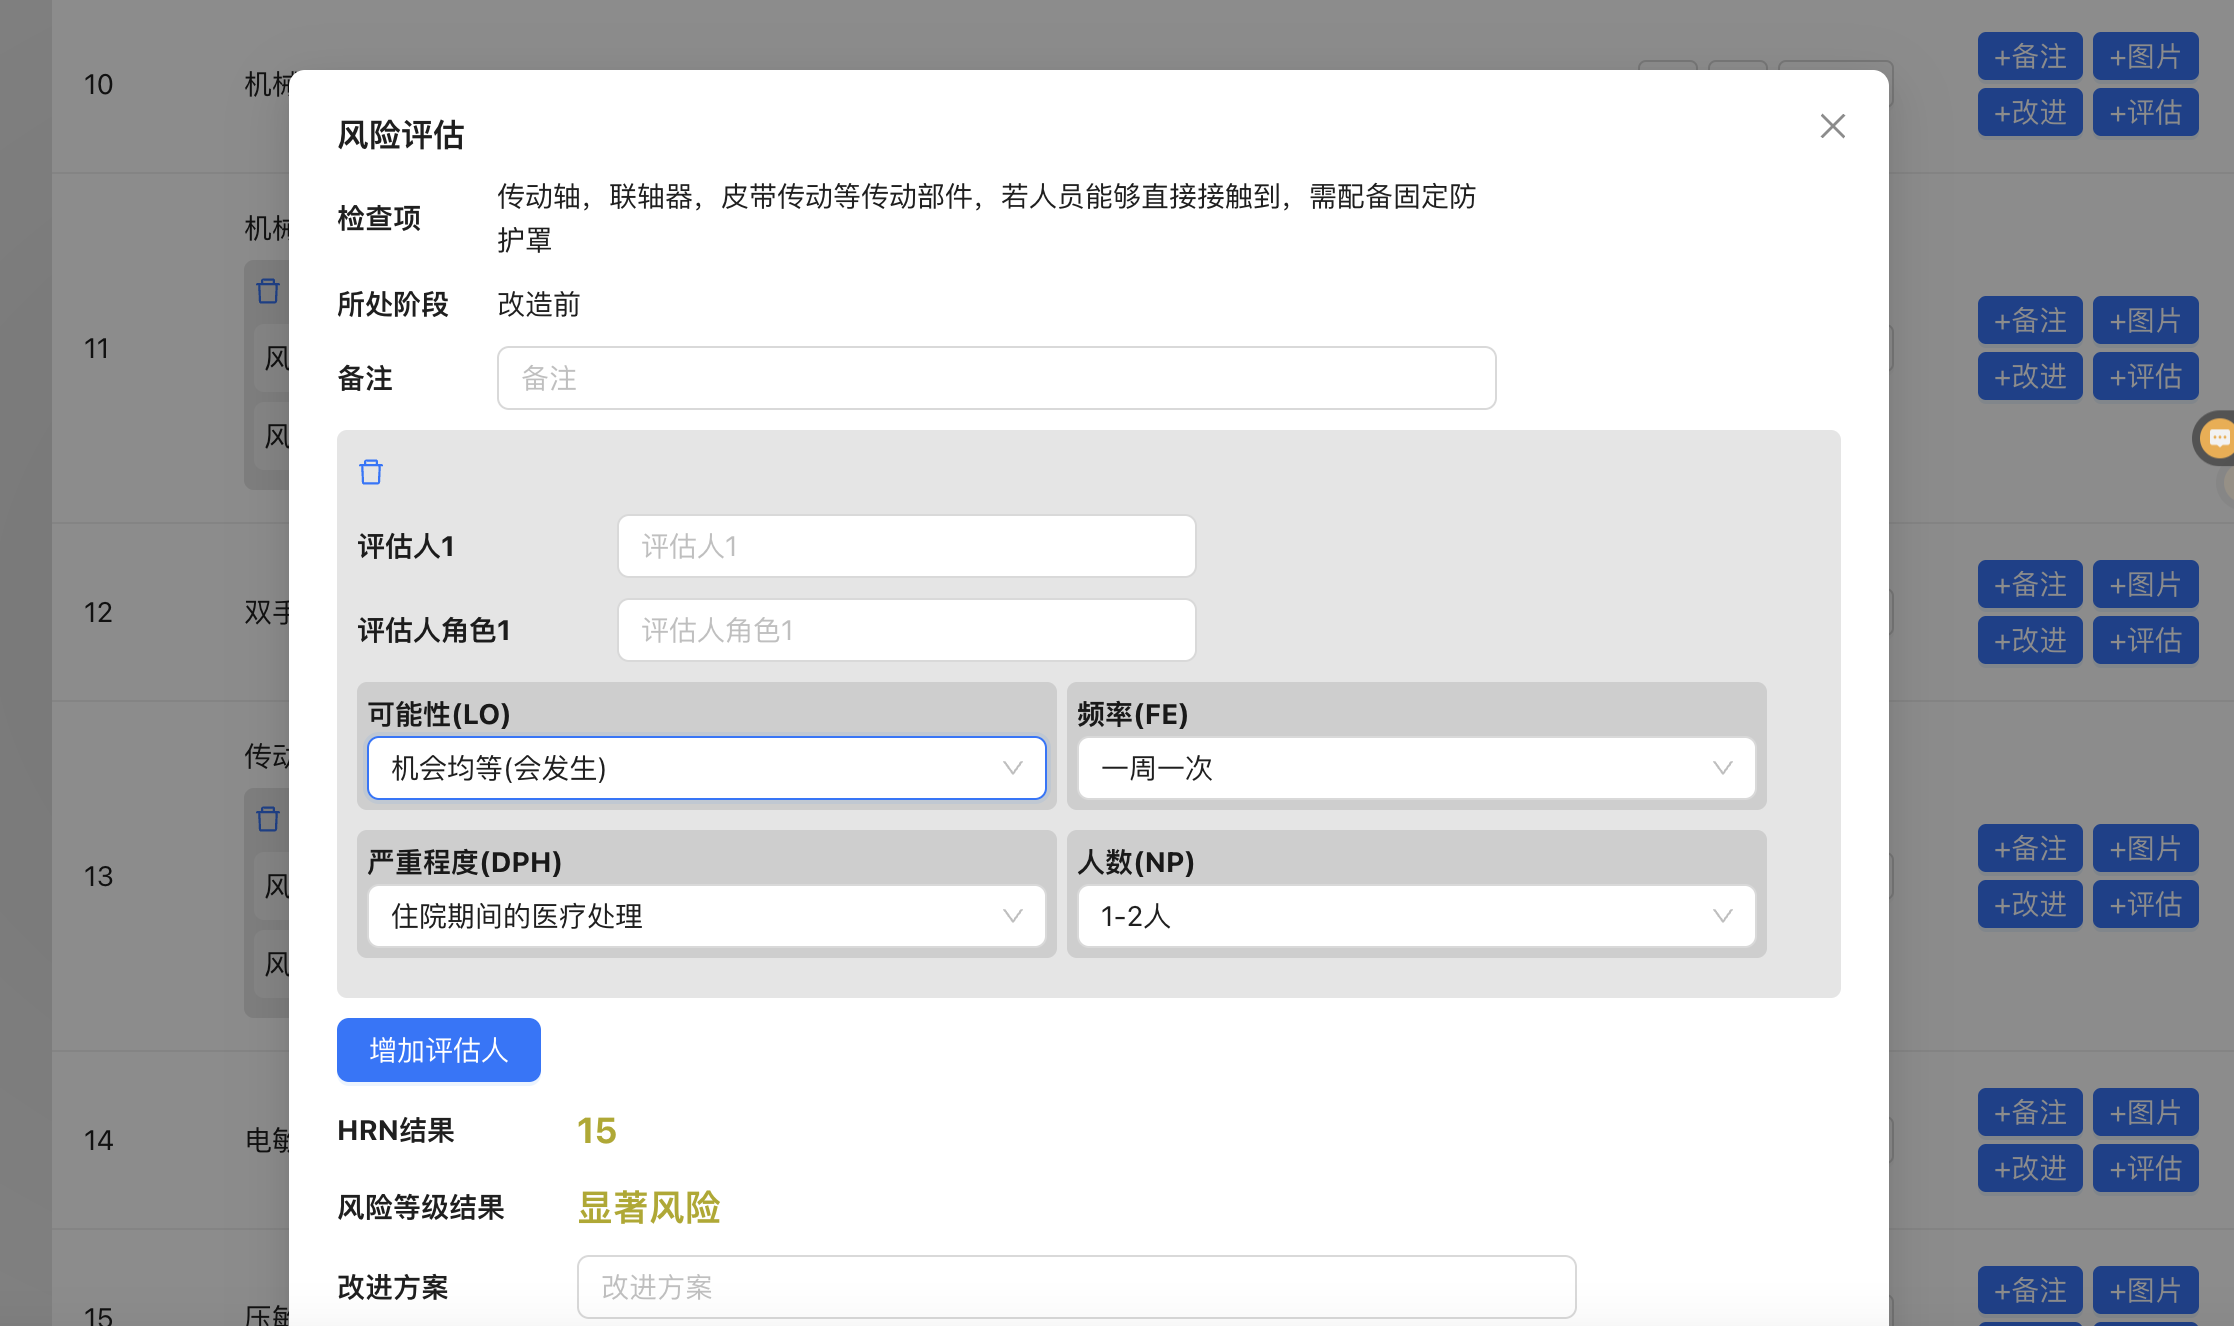
Task: Click the 改进方案 input field
Action: pos(1076,1287)
